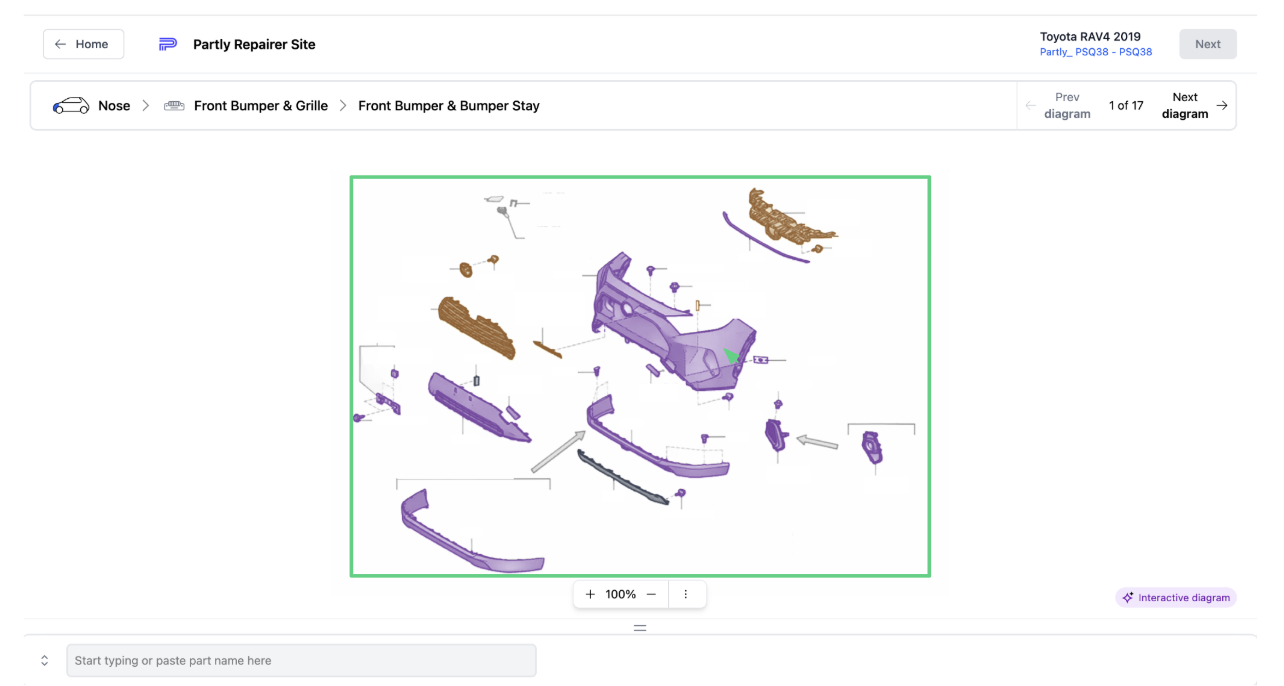Viewport: 1284px width, 686px height.
Task: Click the Home back button
Action: (x=83, y=44)
